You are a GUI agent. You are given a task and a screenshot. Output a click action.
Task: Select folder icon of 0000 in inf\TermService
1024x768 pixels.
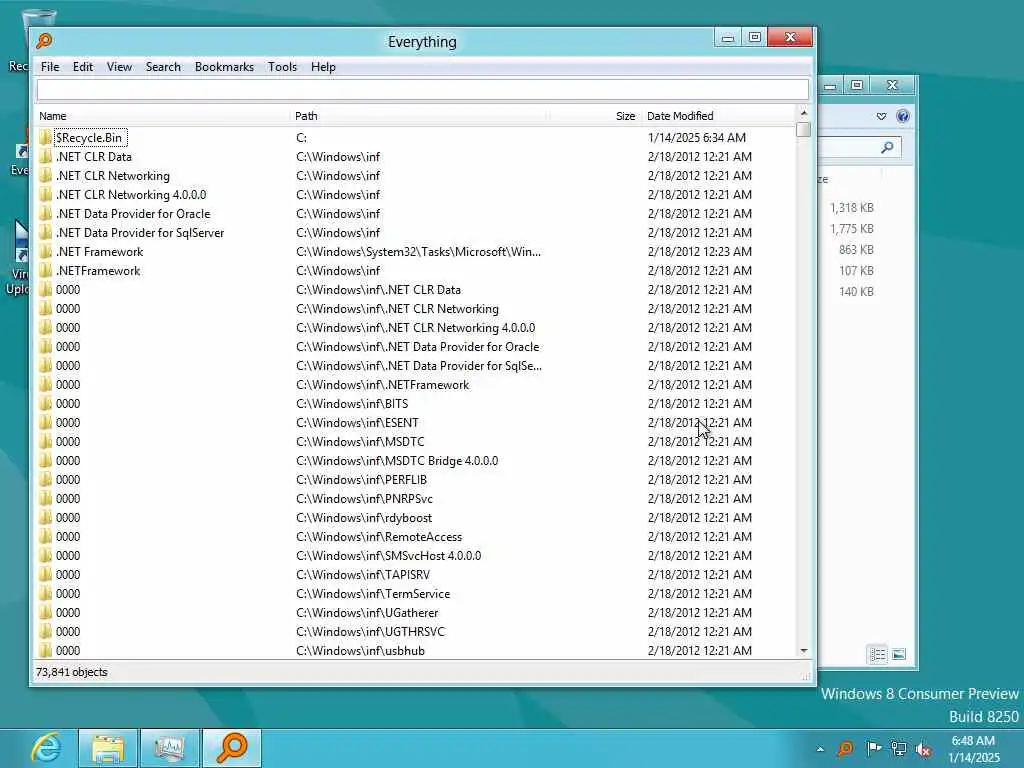pyautogui.click(x=45, y=594)
